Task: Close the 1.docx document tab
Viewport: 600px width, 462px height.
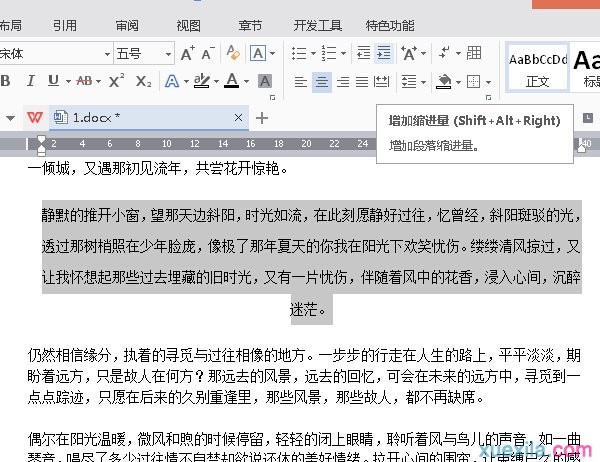Action: coord(239,118)
